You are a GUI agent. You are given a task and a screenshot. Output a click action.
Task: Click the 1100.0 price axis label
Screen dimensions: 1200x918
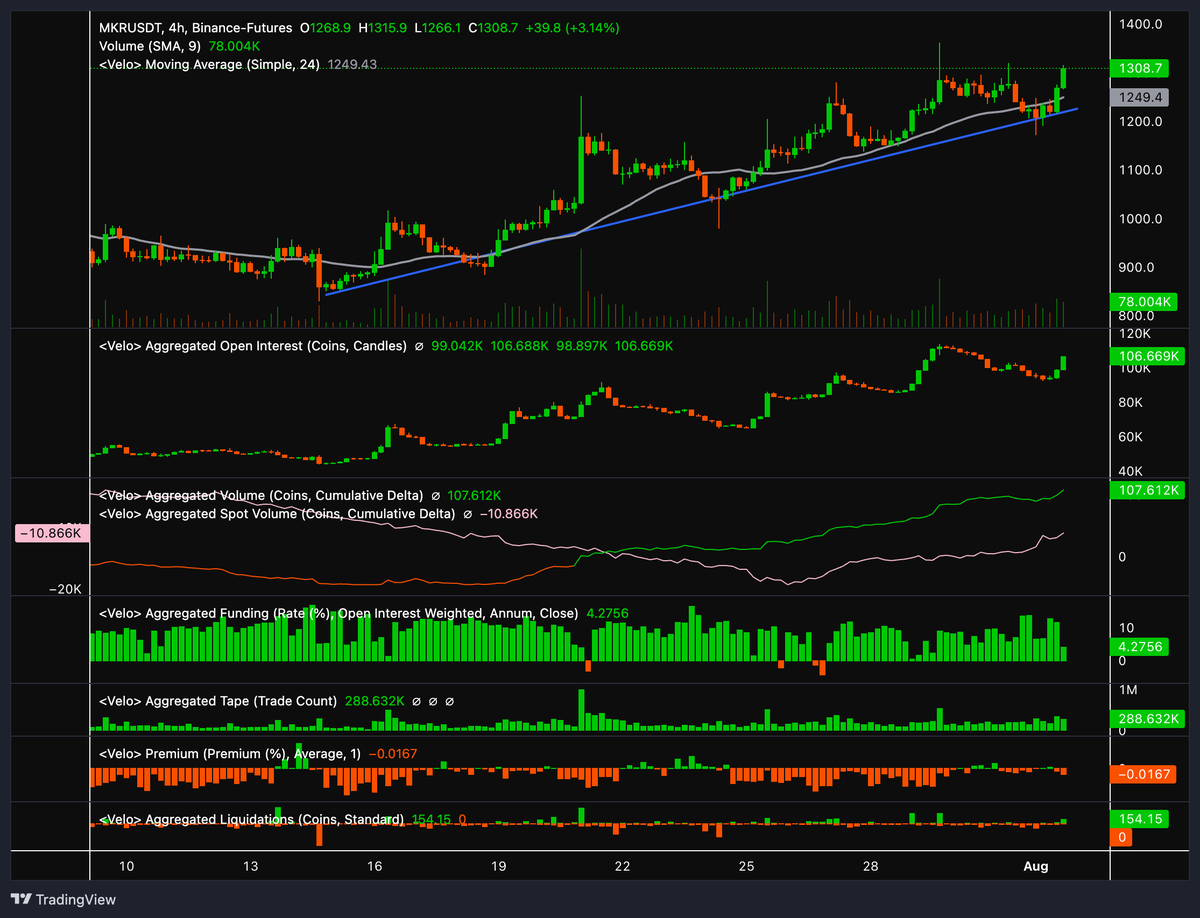[x=1140, y=170]
